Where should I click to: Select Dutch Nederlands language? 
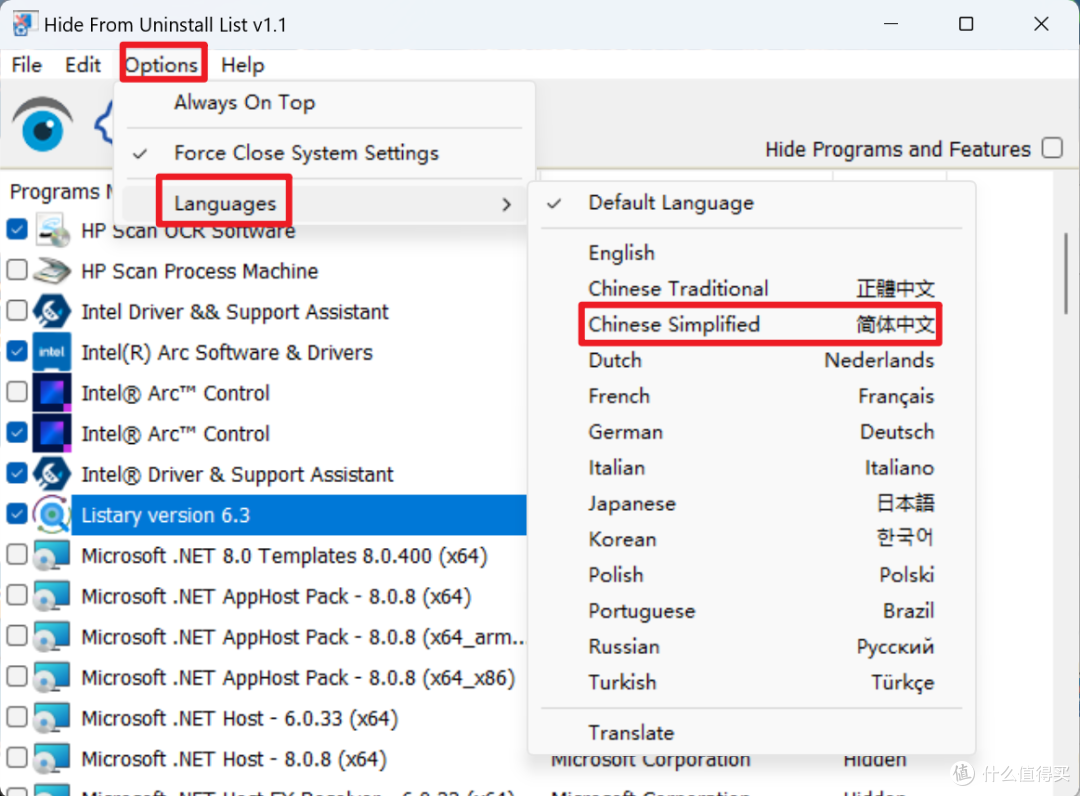752,359
